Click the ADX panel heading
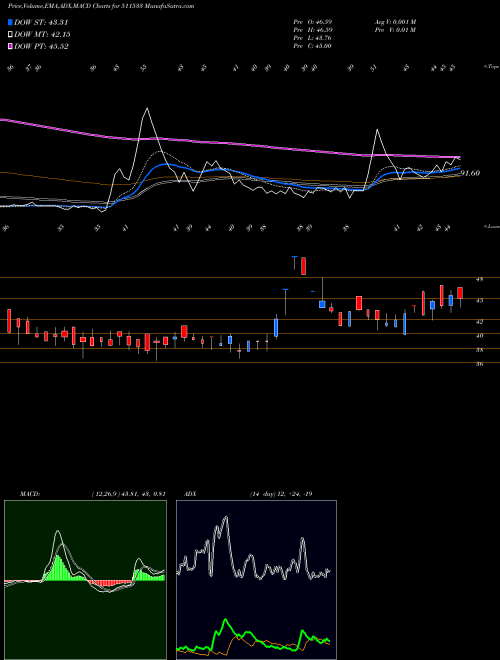The height and width of the screenshot is (660, 500). [191, 494]
